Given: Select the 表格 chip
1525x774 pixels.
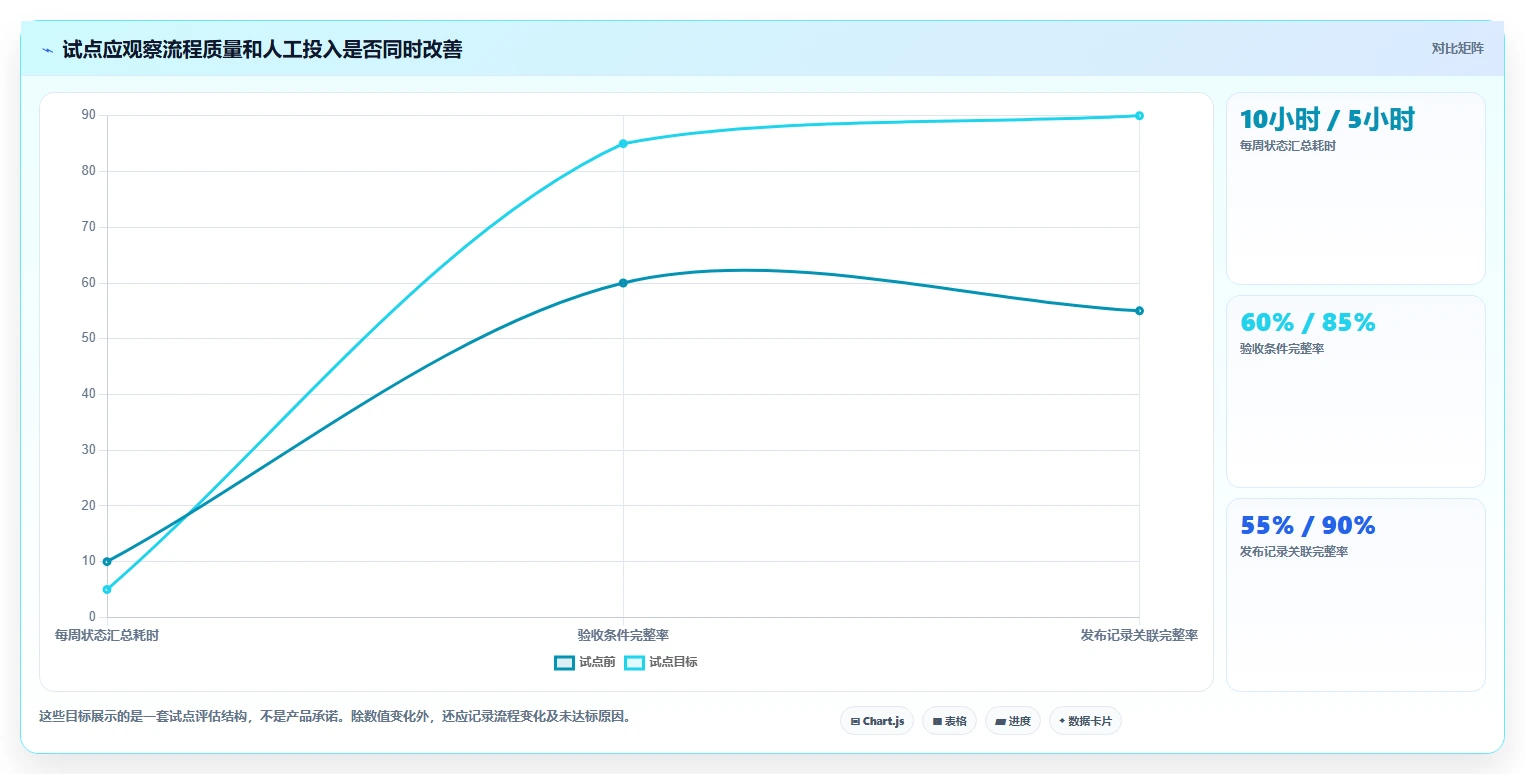Looking at the screenshot, I should coord(949,721).
